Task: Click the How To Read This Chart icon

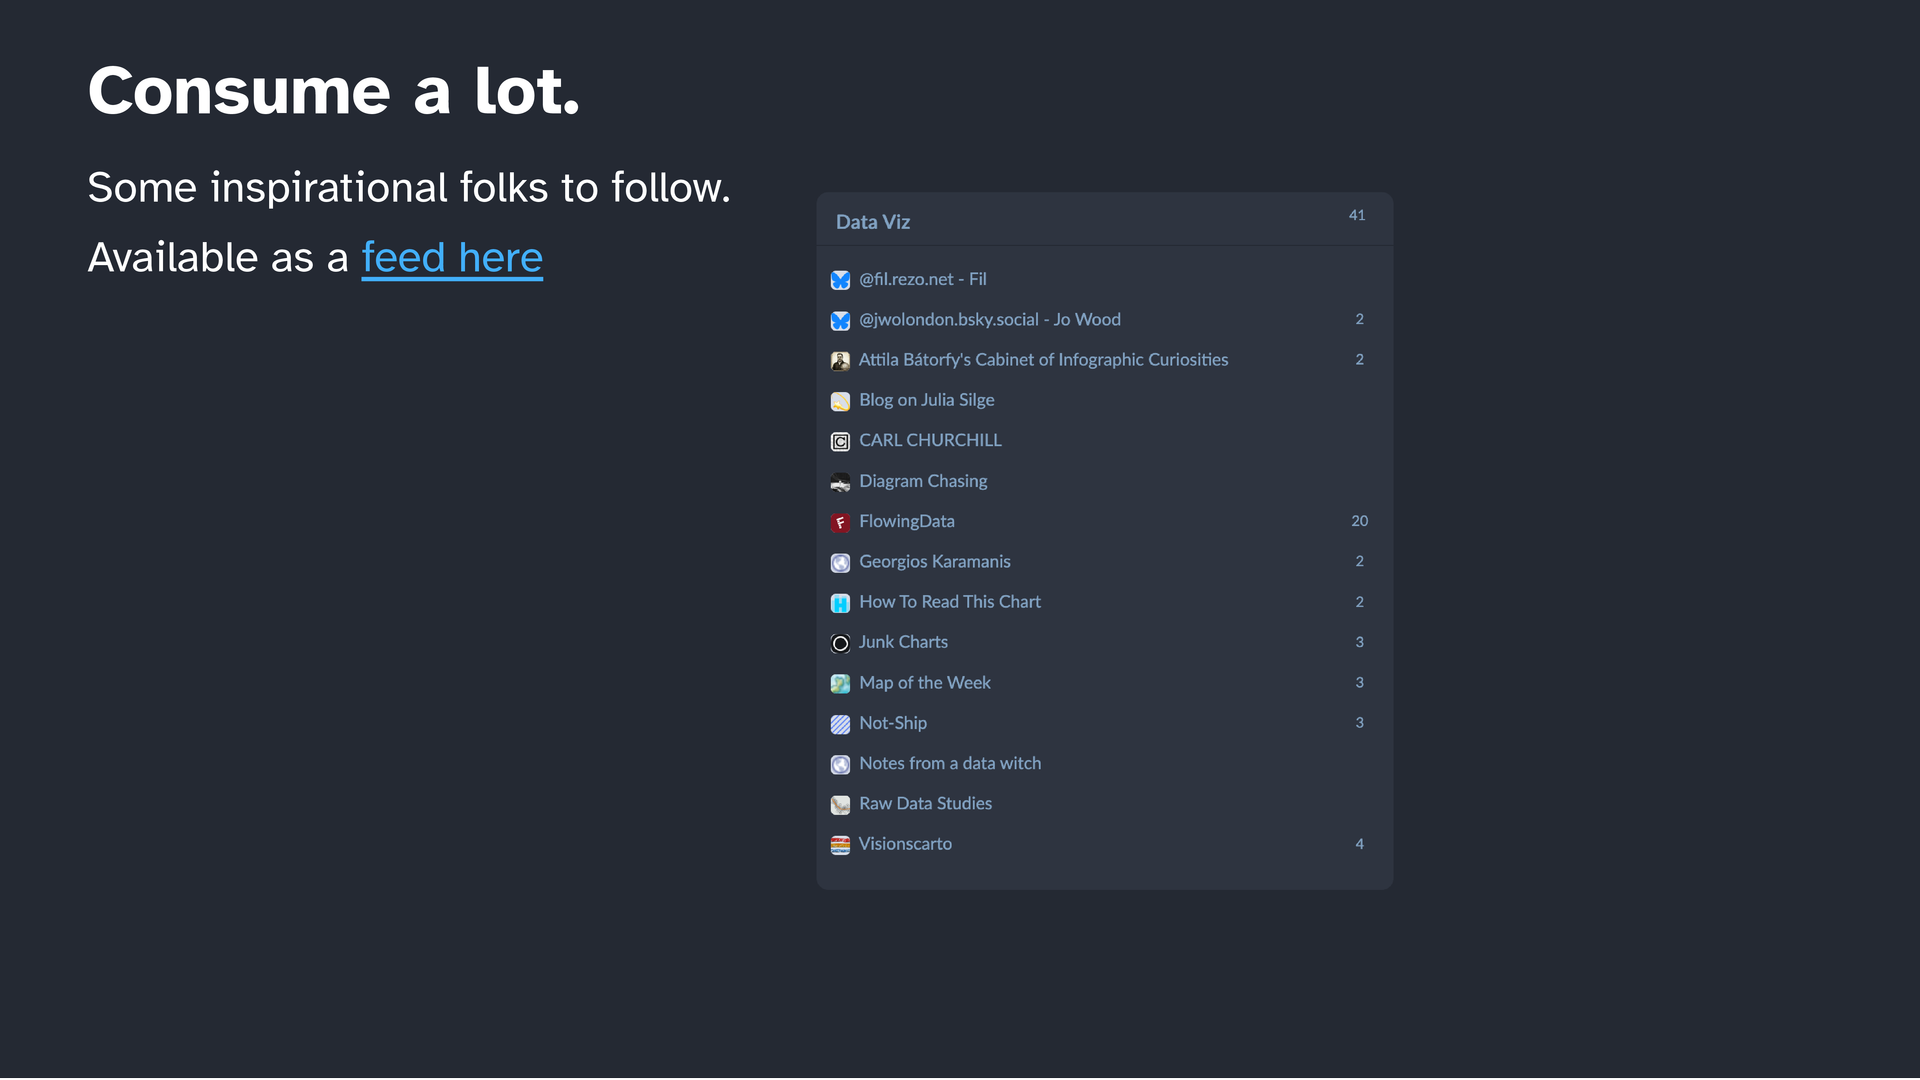Action: (x=840, y=603)
